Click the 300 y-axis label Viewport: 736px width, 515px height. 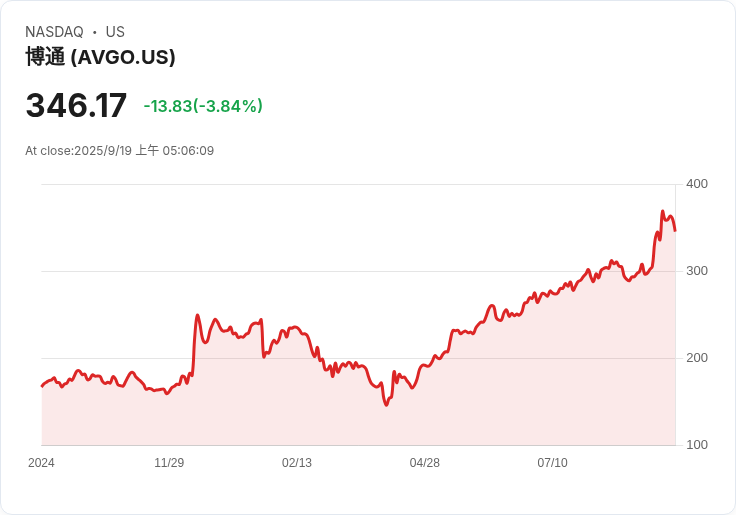pos(697,271)
